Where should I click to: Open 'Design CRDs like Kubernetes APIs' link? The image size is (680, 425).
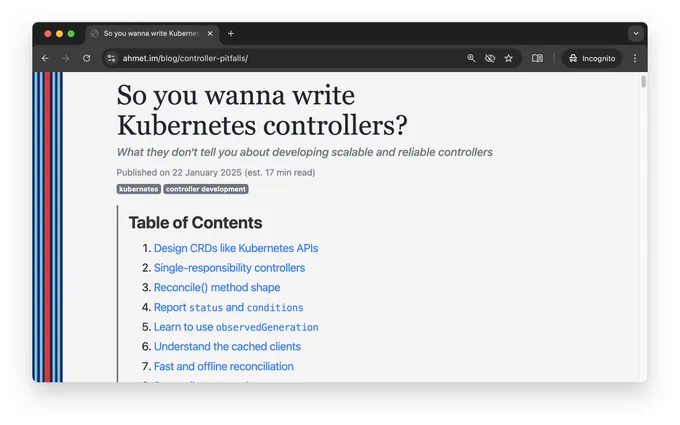point(236,248)
